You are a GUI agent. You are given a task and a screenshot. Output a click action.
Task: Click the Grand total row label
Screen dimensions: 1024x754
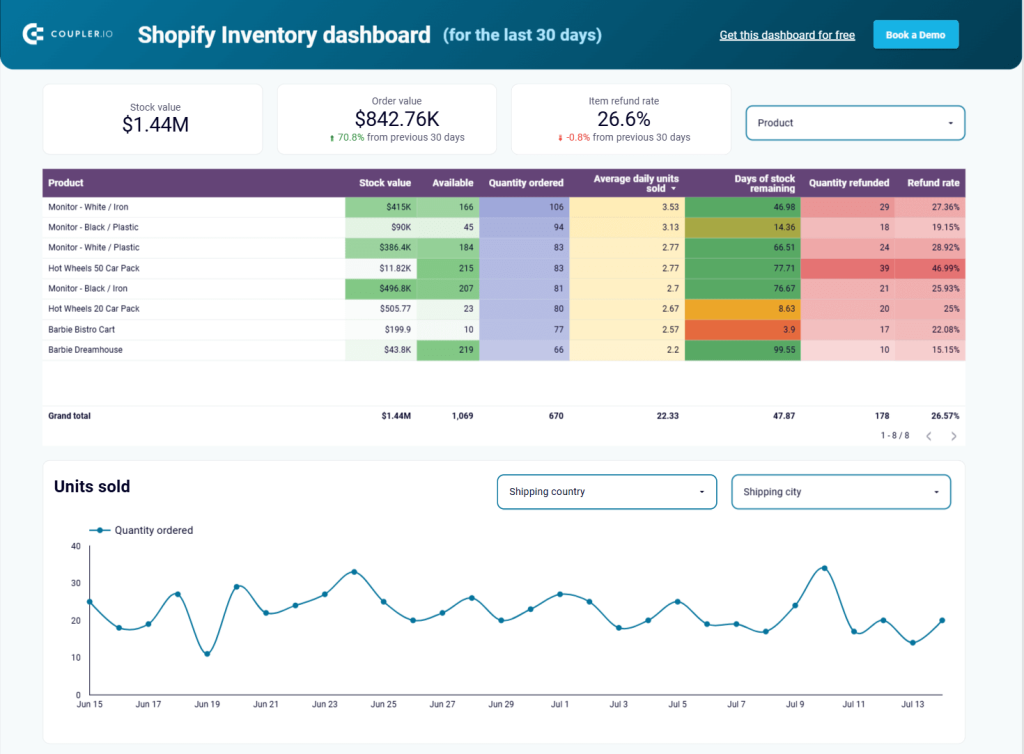[x=69, y=416]
